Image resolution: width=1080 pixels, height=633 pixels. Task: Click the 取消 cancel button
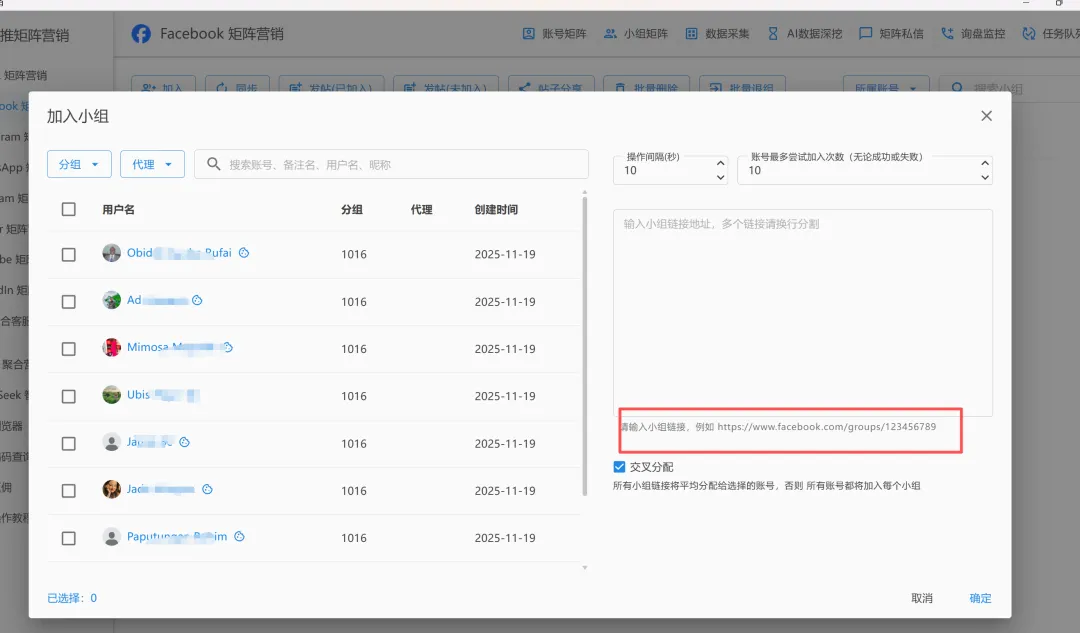coord(921,598)
